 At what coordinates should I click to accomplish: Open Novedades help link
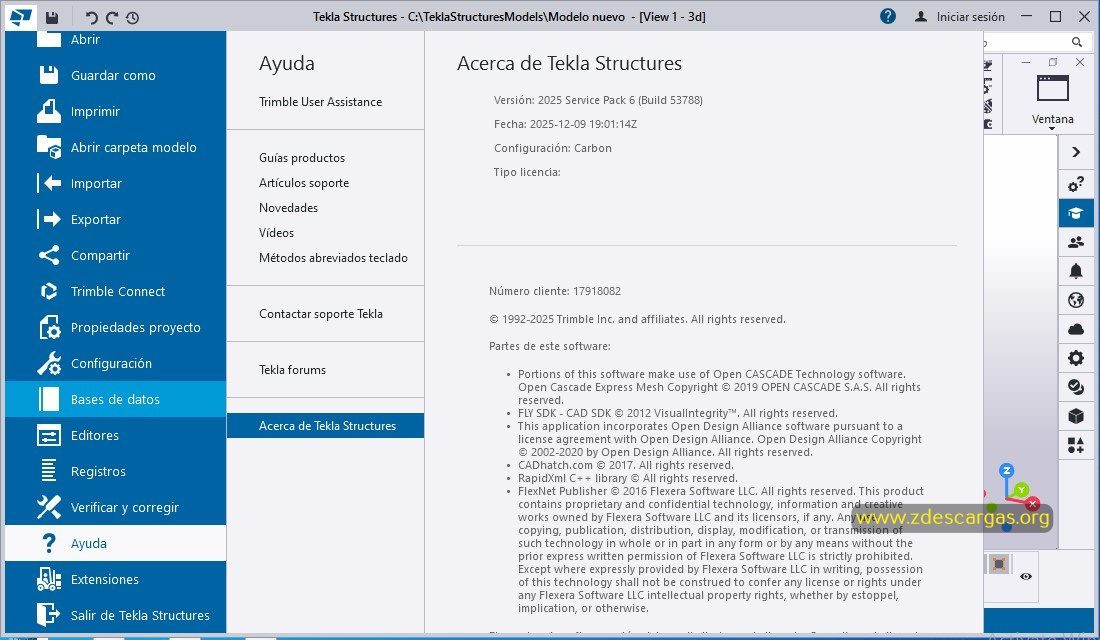click(288, 208)
